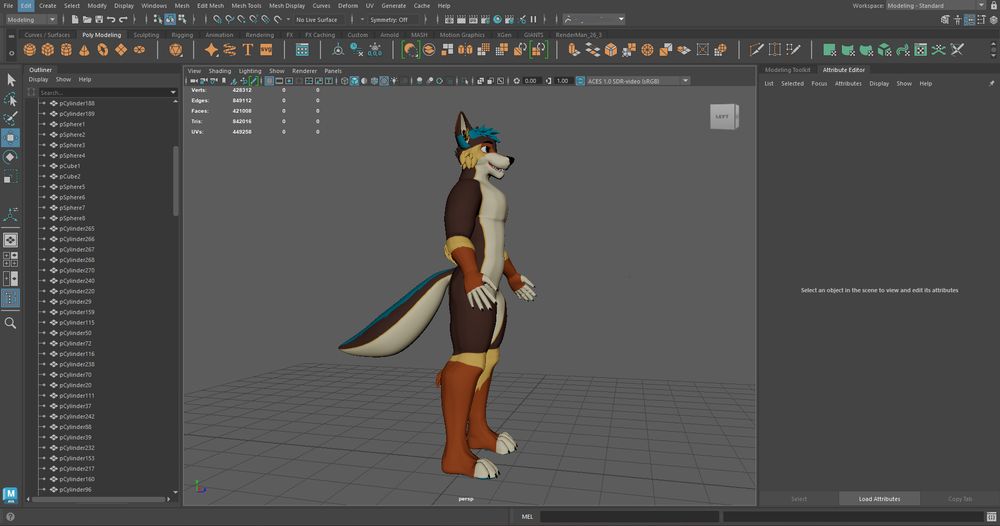Open the dropdown after the pause button
Viewport: 1000px width, 526px height.
click(594, 20)
